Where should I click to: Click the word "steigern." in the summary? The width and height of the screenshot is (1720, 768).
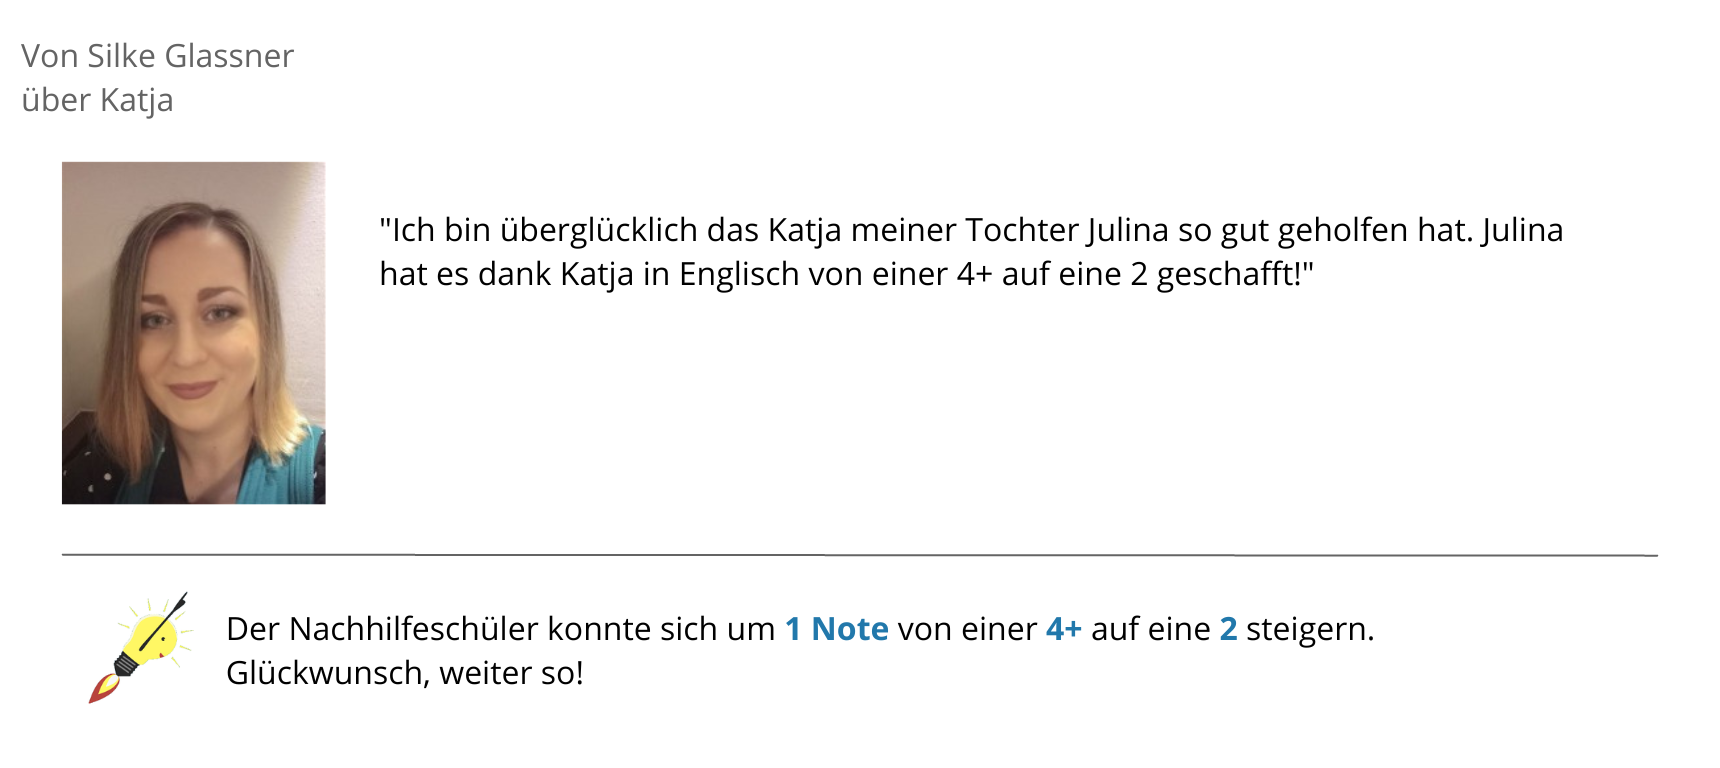click(x=1310, y=630)
